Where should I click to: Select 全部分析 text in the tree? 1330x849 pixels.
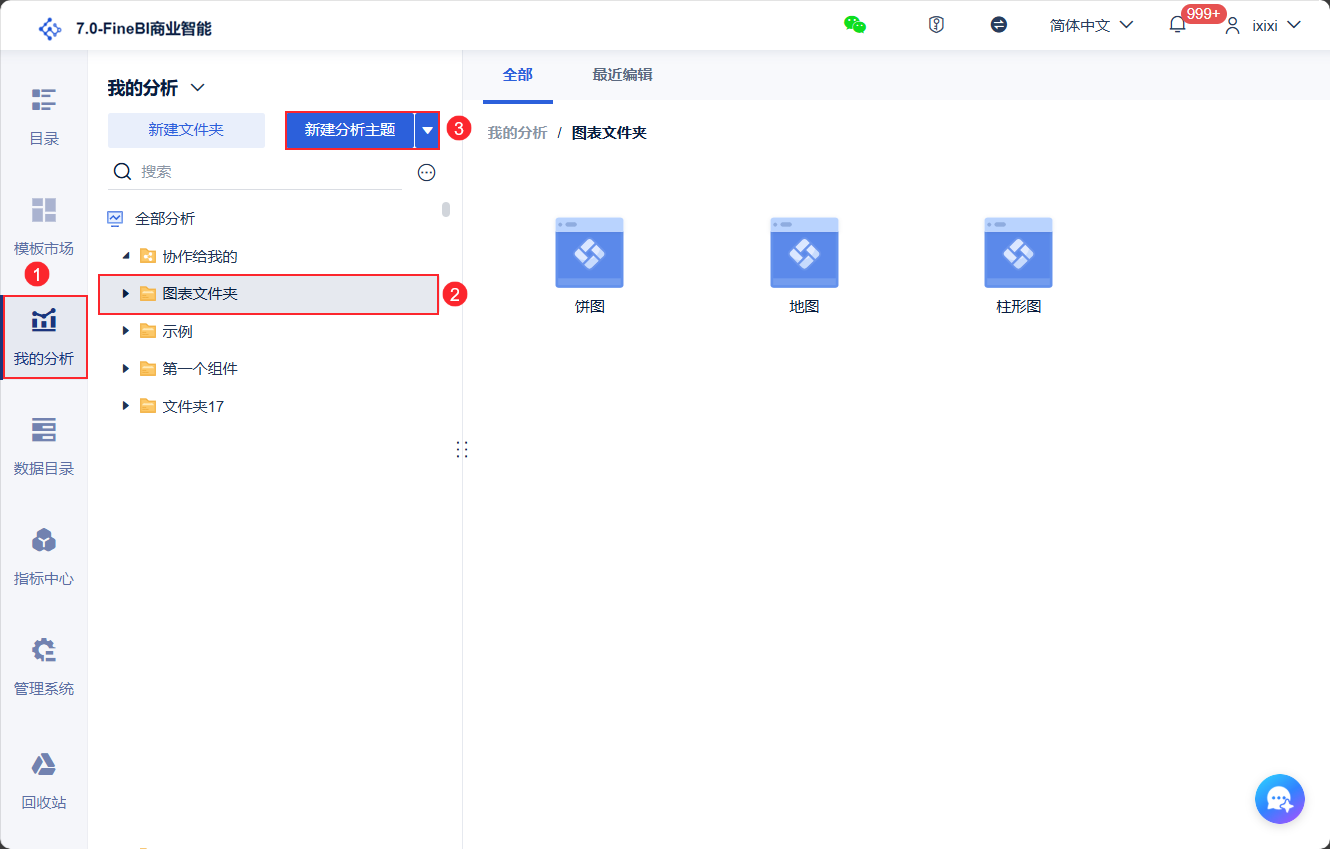coord(165,218)
